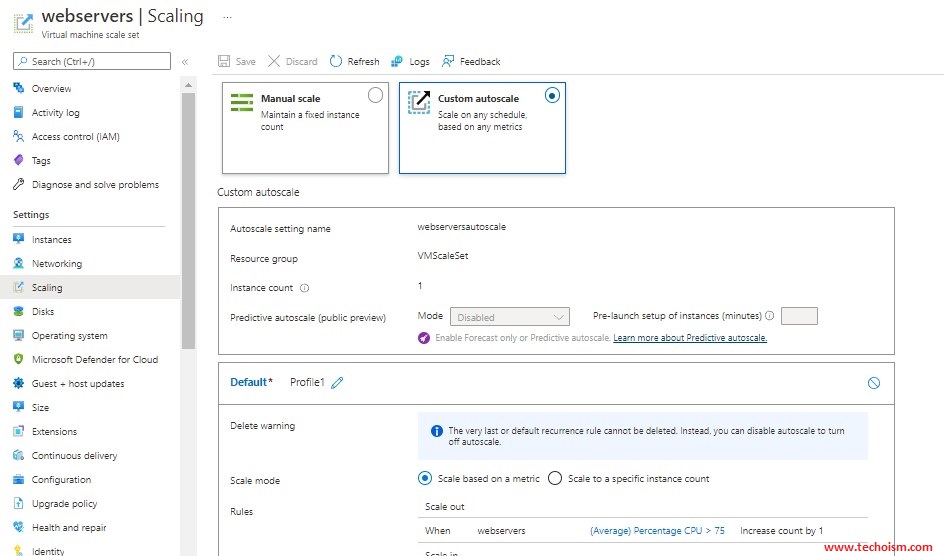This screenshot has width=944, height=556.
Task: Click the Health and repair label
Action: point(69,528)
